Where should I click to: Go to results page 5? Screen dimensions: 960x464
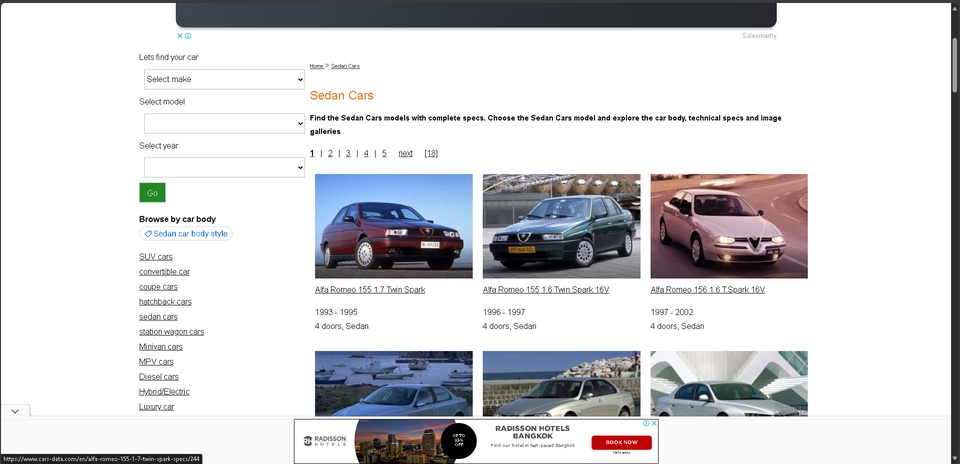pos(384,154)
